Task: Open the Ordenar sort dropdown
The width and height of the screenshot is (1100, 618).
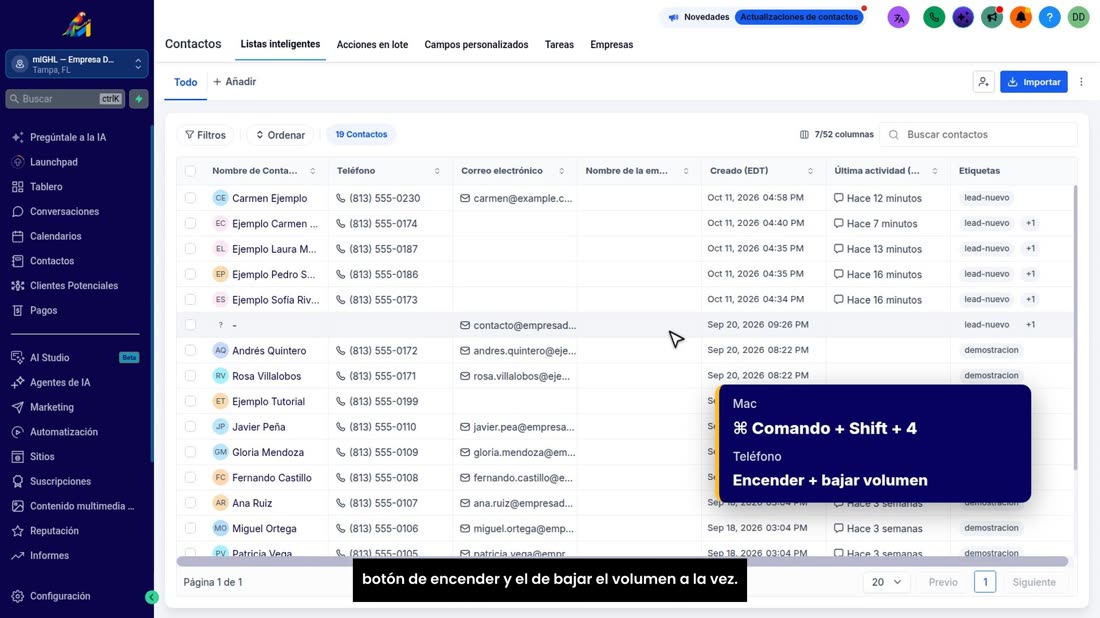Action: pos(280,135)
